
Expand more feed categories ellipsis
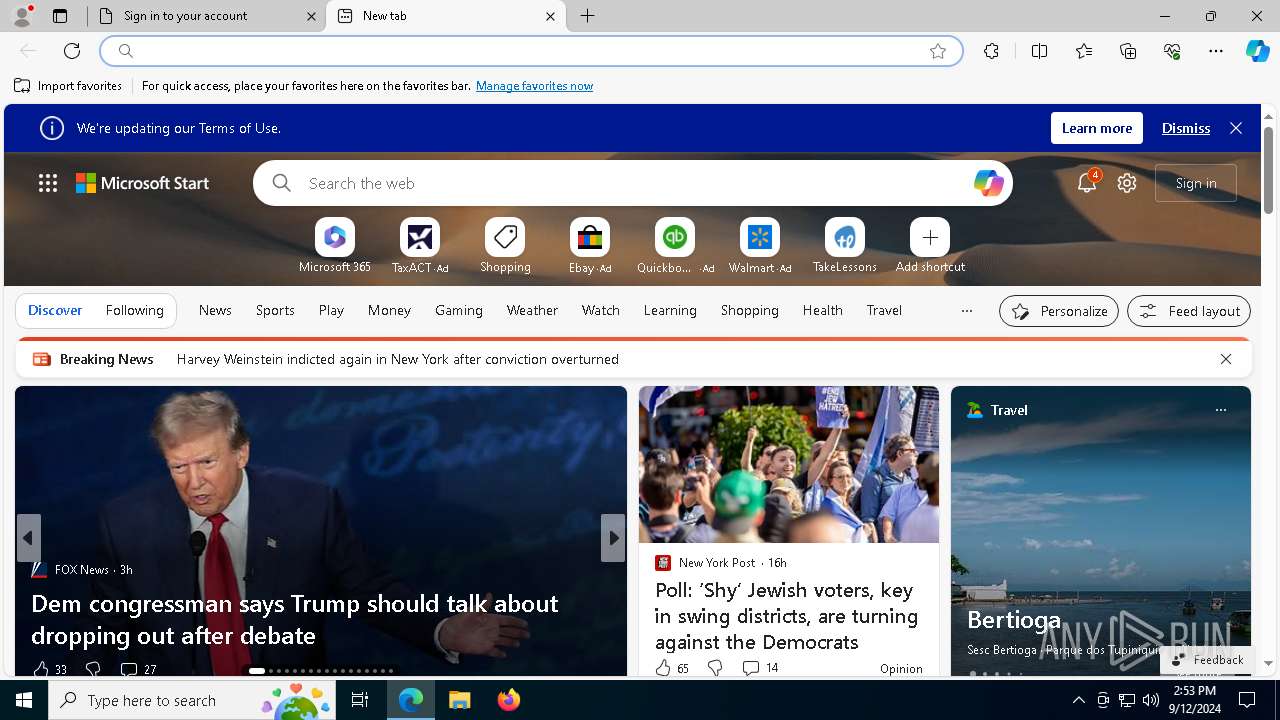pos(966,311)
